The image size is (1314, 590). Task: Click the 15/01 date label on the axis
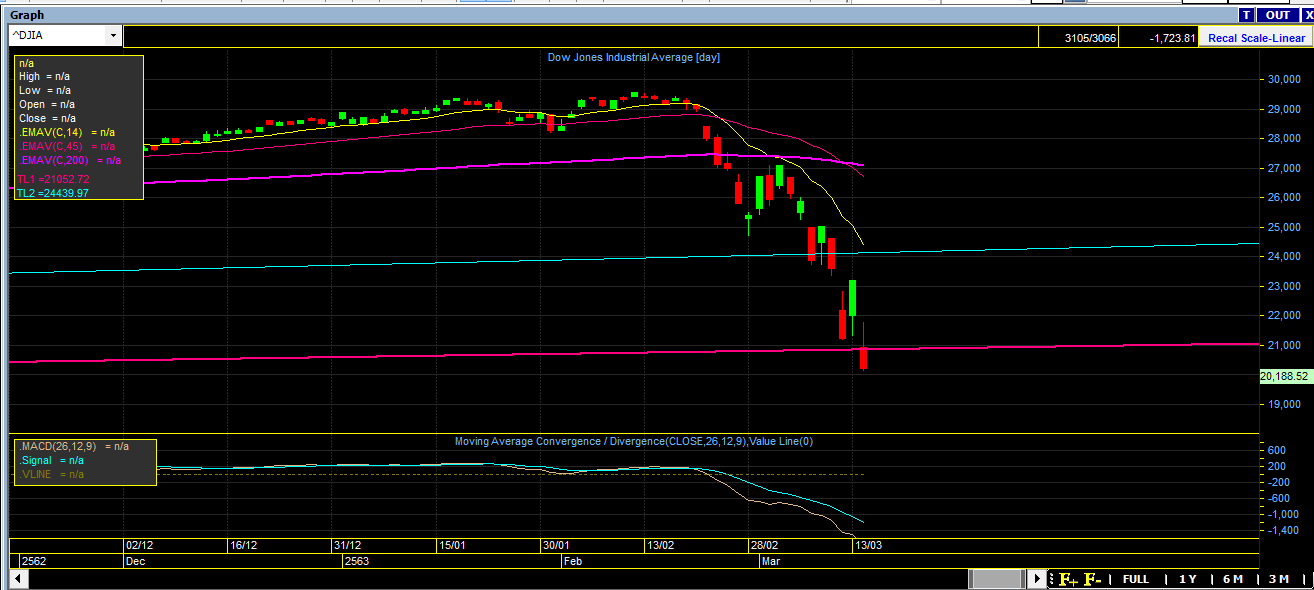tap(453, 546)
